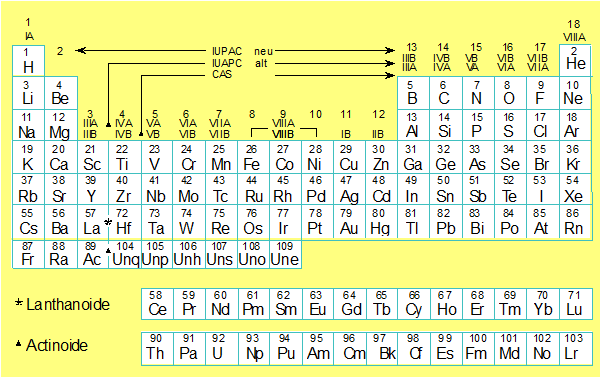Viewport: 601px width, 379px height.
Task: Select the Iron (Fe) element cell
Action: (253, 157)
